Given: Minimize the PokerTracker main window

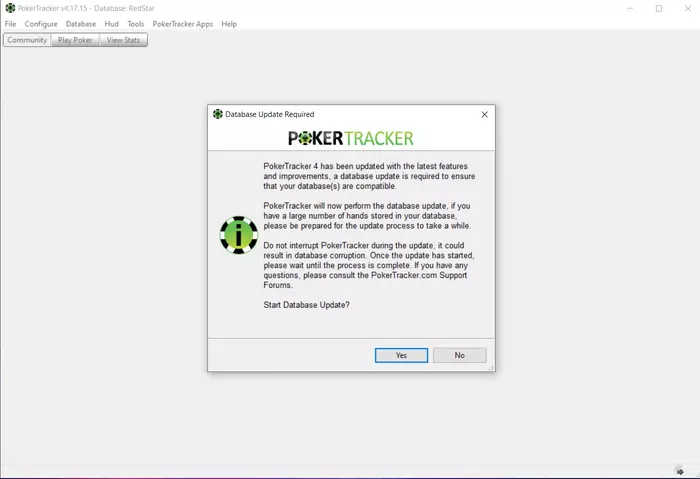Looking at the screenshot, I should [x=630, y=8].
